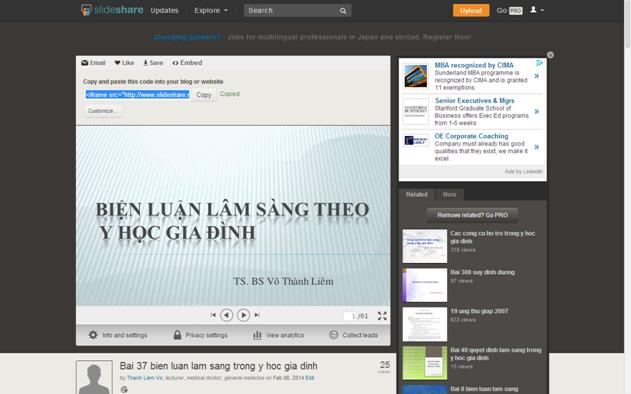631x394 pixels.
Task: Jump to the last slide
Action: click(257, 315)
